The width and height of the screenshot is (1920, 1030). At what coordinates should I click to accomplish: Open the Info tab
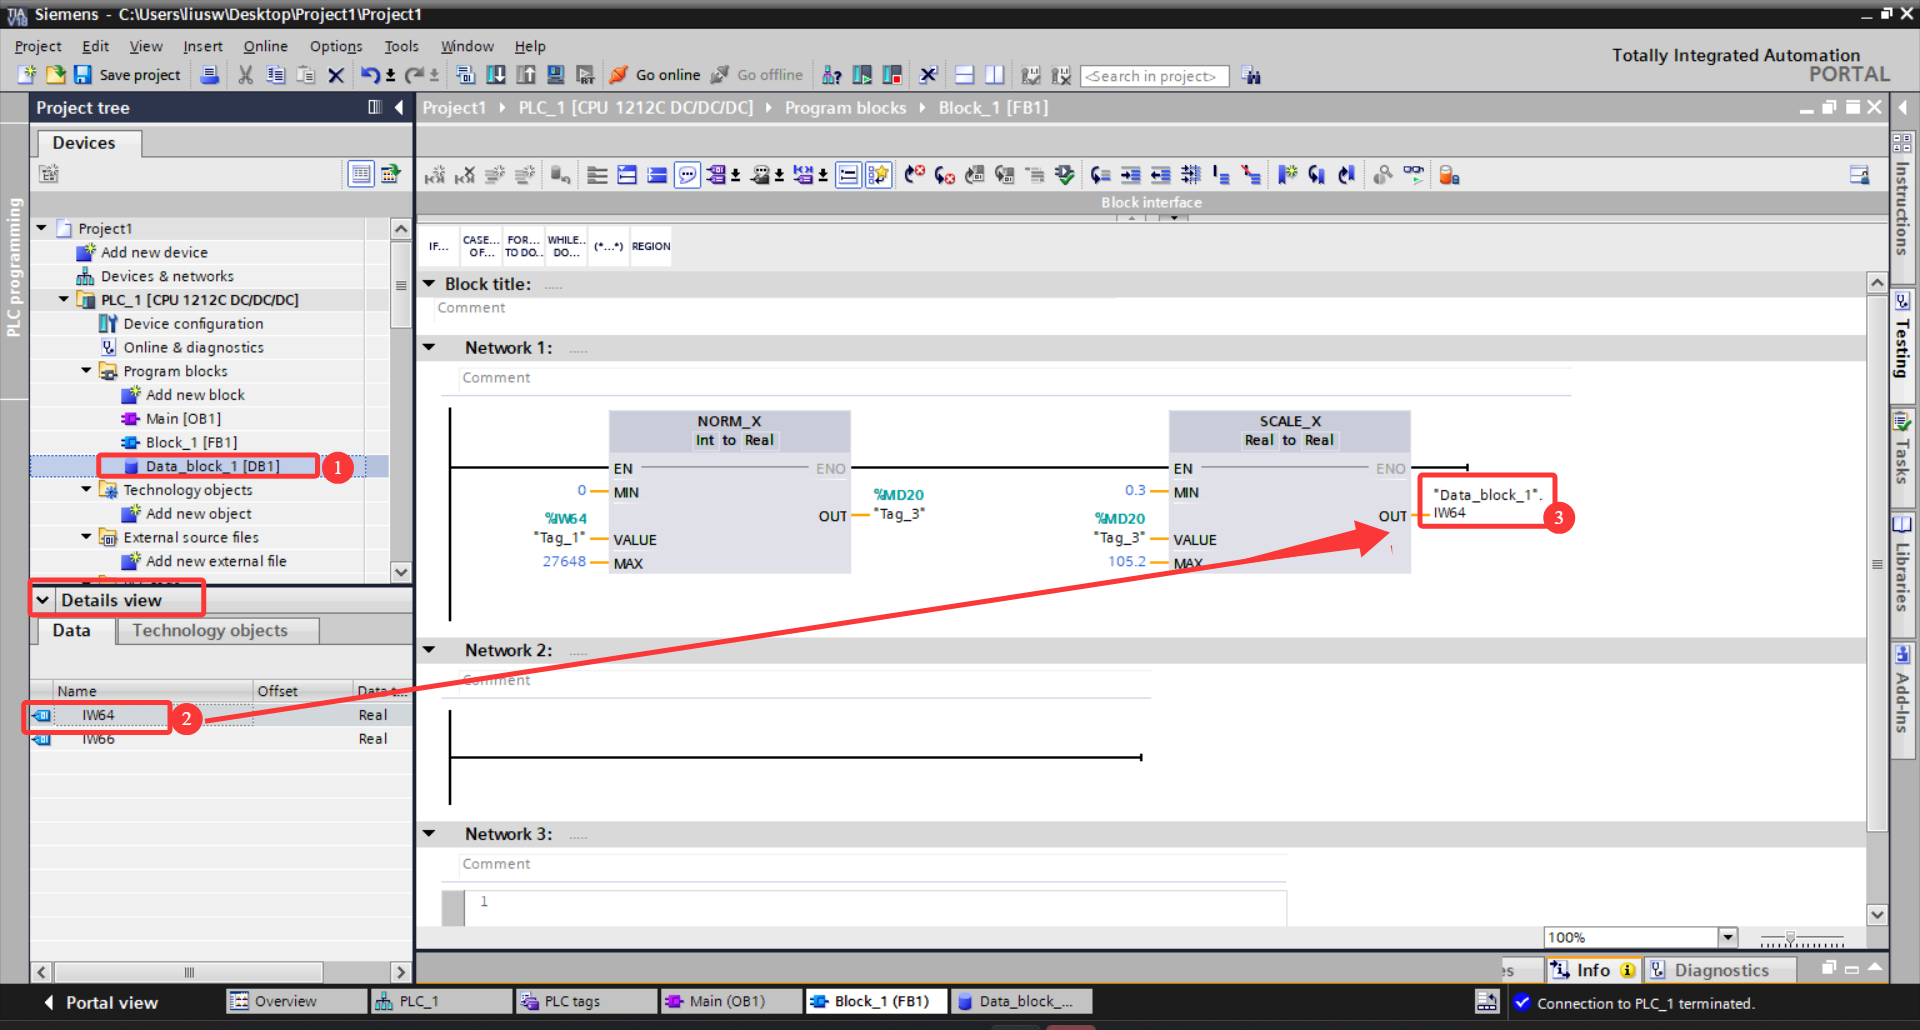pyautogui.click(x=1592, y=970)
